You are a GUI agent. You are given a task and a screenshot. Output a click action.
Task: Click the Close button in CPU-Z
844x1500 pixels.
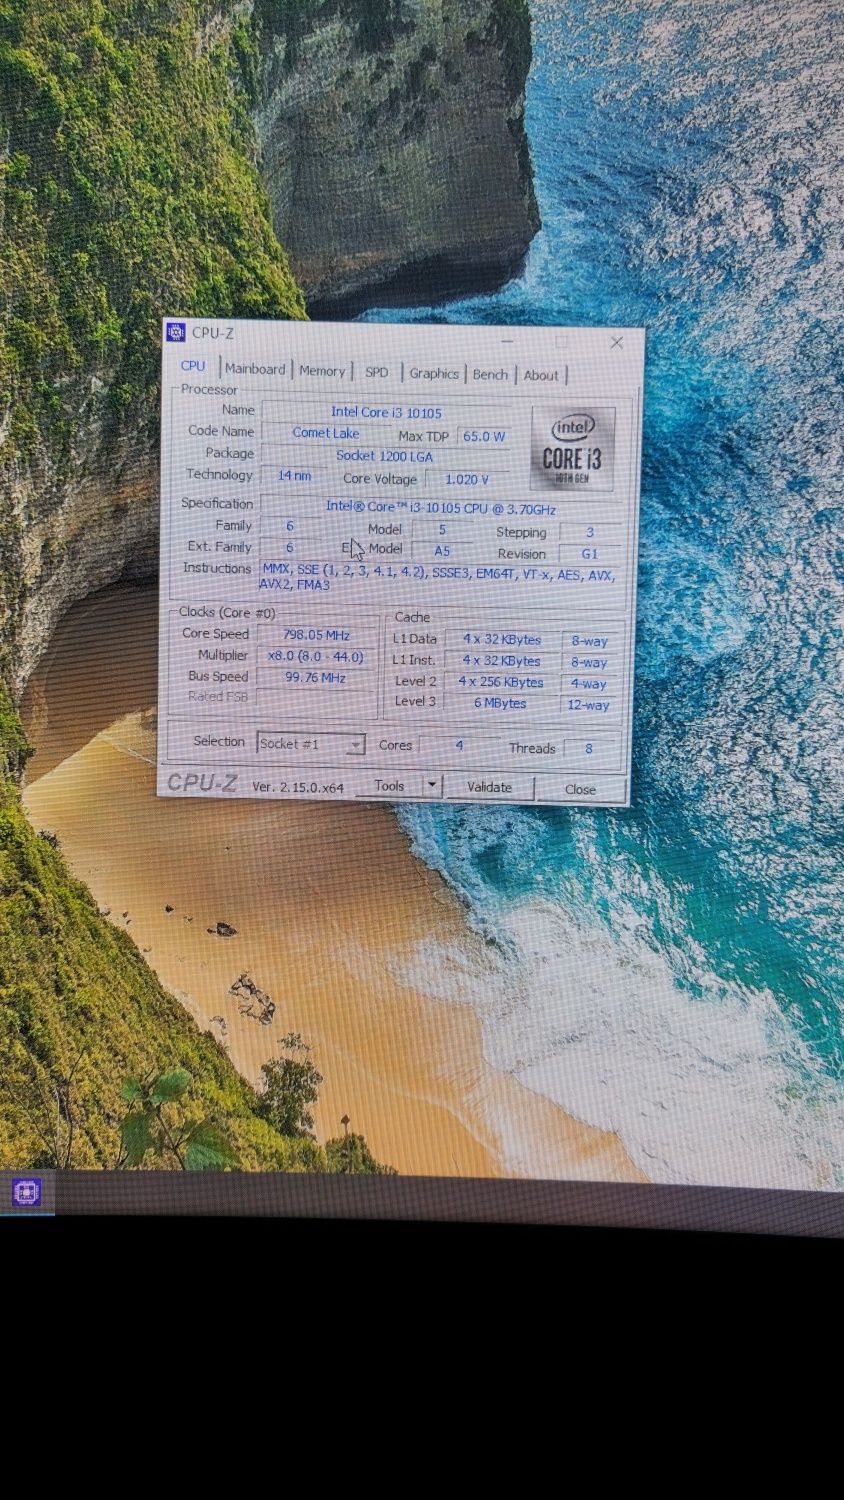click(x=580, y=789)
